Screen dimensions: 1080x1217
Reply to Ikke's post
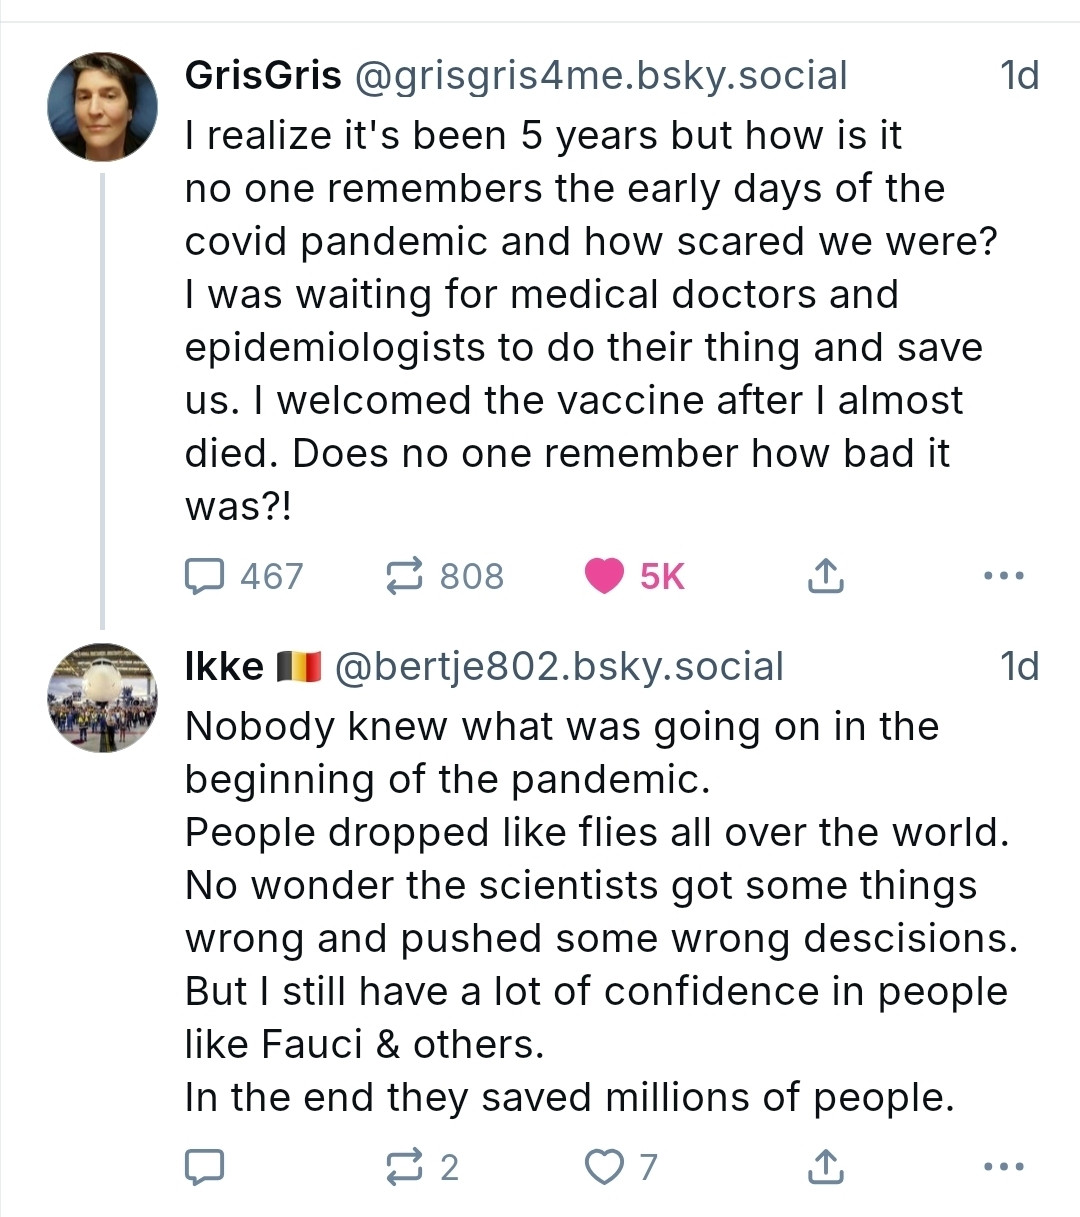[x=204, y=1167]
